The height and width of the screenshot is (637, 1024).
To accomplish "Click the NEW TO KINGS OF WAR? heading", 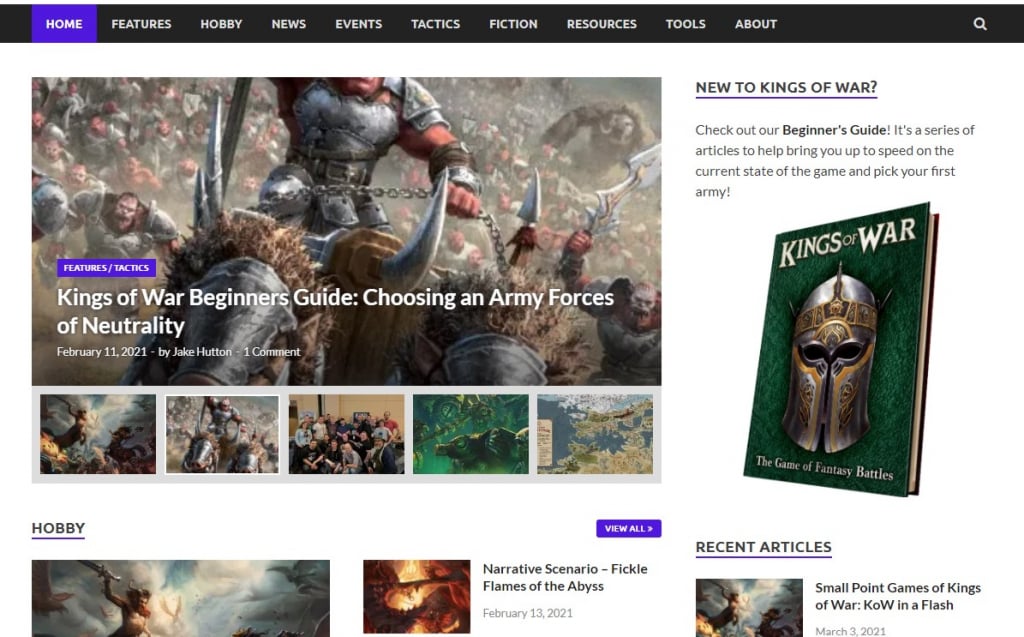I will pos(786,88).
